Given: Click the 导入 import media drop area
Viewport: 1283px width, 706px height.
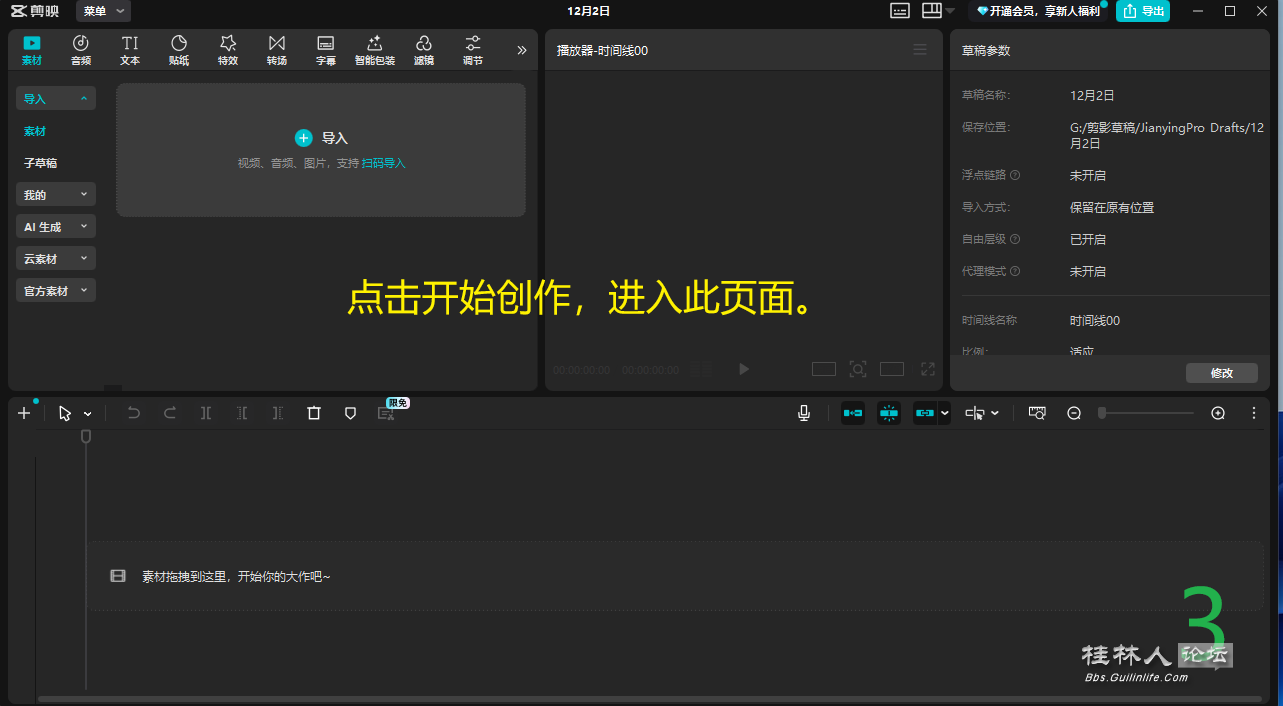Looking at the screenshot, I should tap(321, 149).
